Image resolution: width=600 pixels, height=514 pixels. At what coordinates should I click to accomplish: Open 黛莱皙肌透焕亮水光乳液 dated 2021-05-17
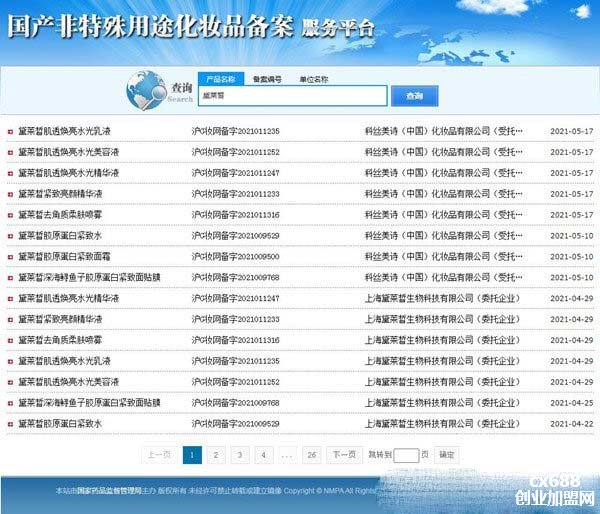pos(64,131)
